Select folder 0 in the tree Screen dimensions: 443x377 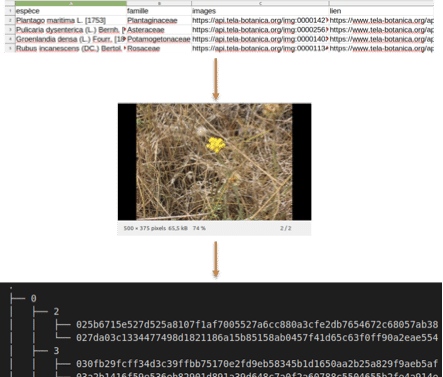coord(33,298)
